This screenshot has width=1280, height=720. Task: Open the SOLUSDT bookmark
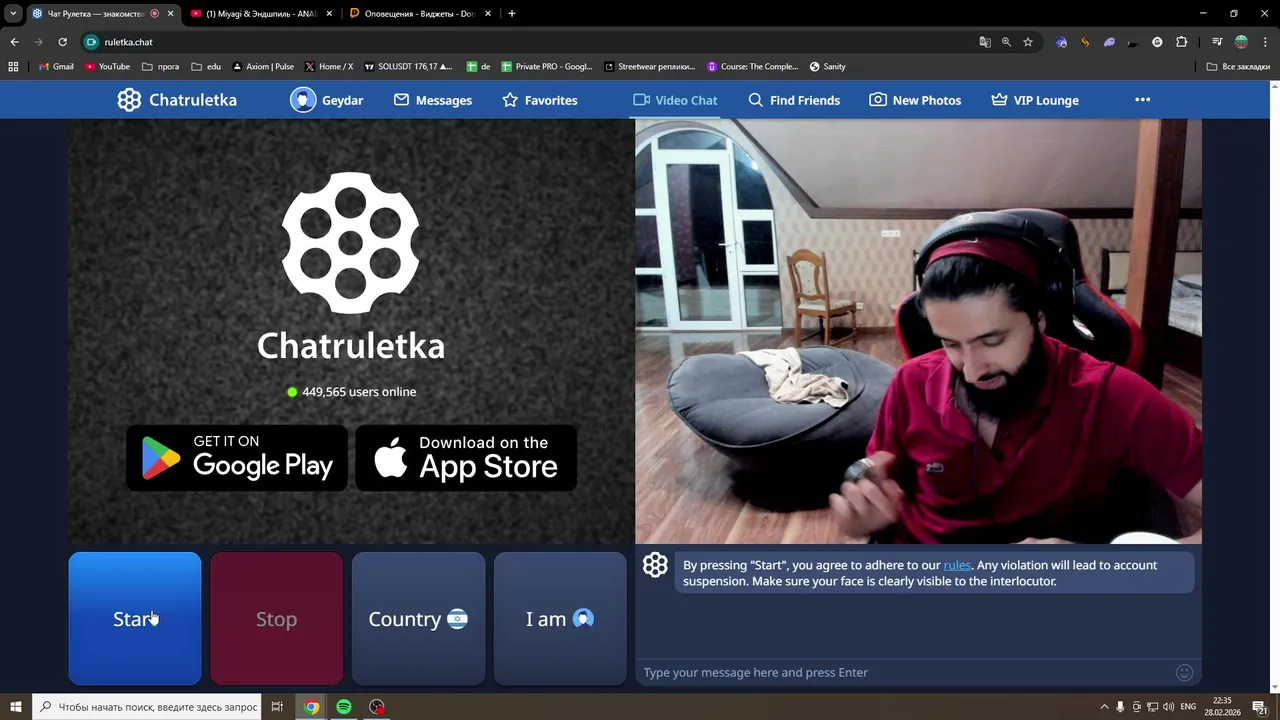tap(408, 67)
